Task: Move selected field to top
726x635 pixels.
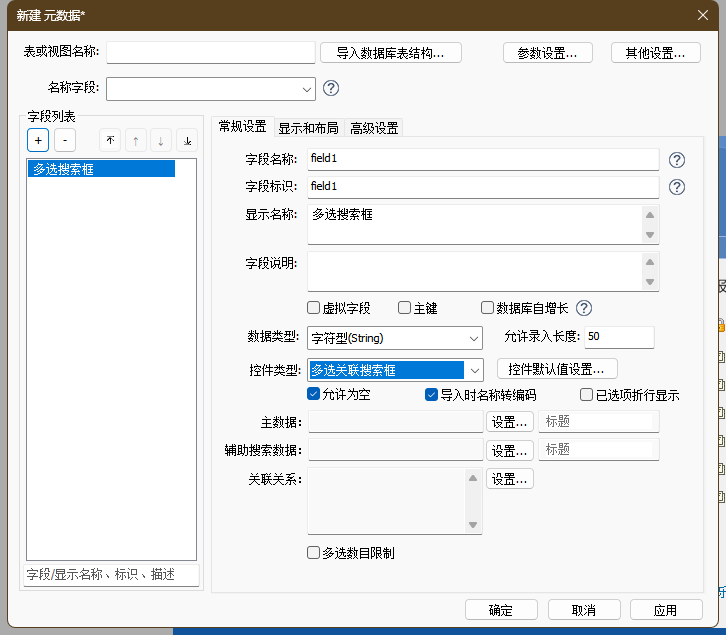Action: [x=109, y=141]
